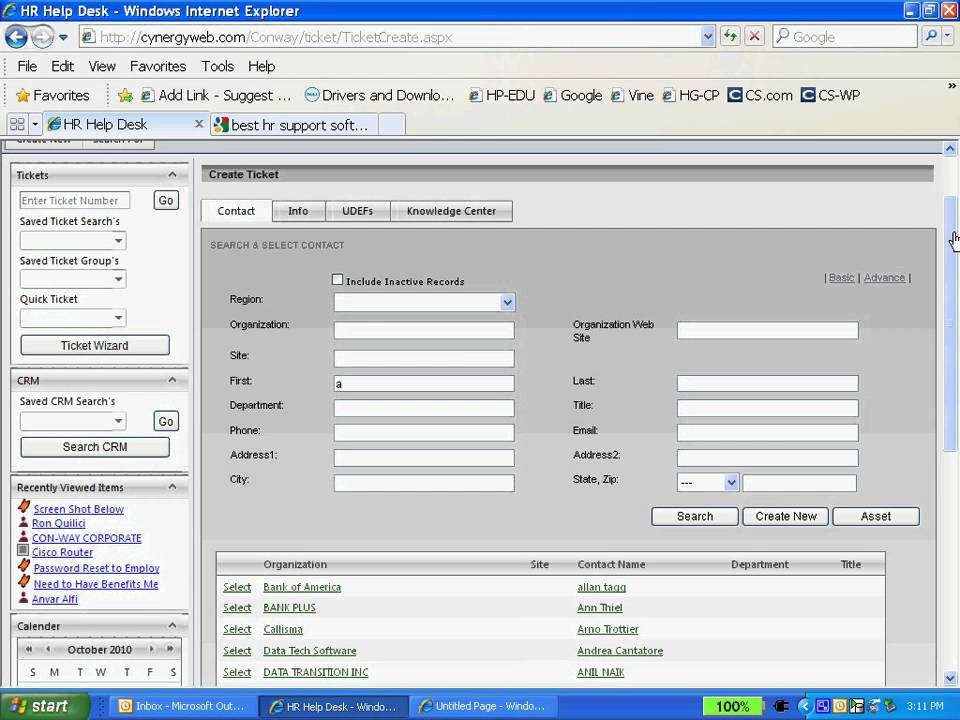Click the ticket icon beside Password Reset
The width and height of the screenshot is (960, 720).
24,566
